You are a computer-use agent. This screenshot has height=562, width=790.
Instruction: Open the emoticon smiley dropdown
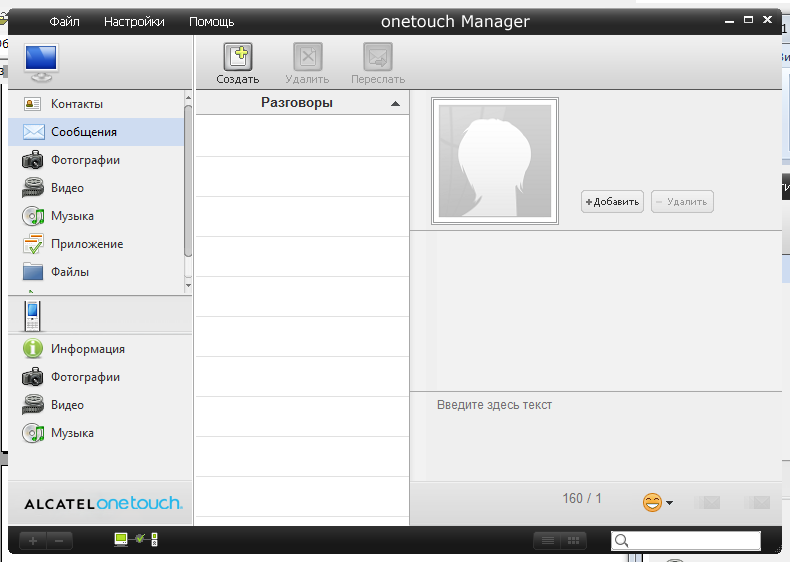(657, 502)
